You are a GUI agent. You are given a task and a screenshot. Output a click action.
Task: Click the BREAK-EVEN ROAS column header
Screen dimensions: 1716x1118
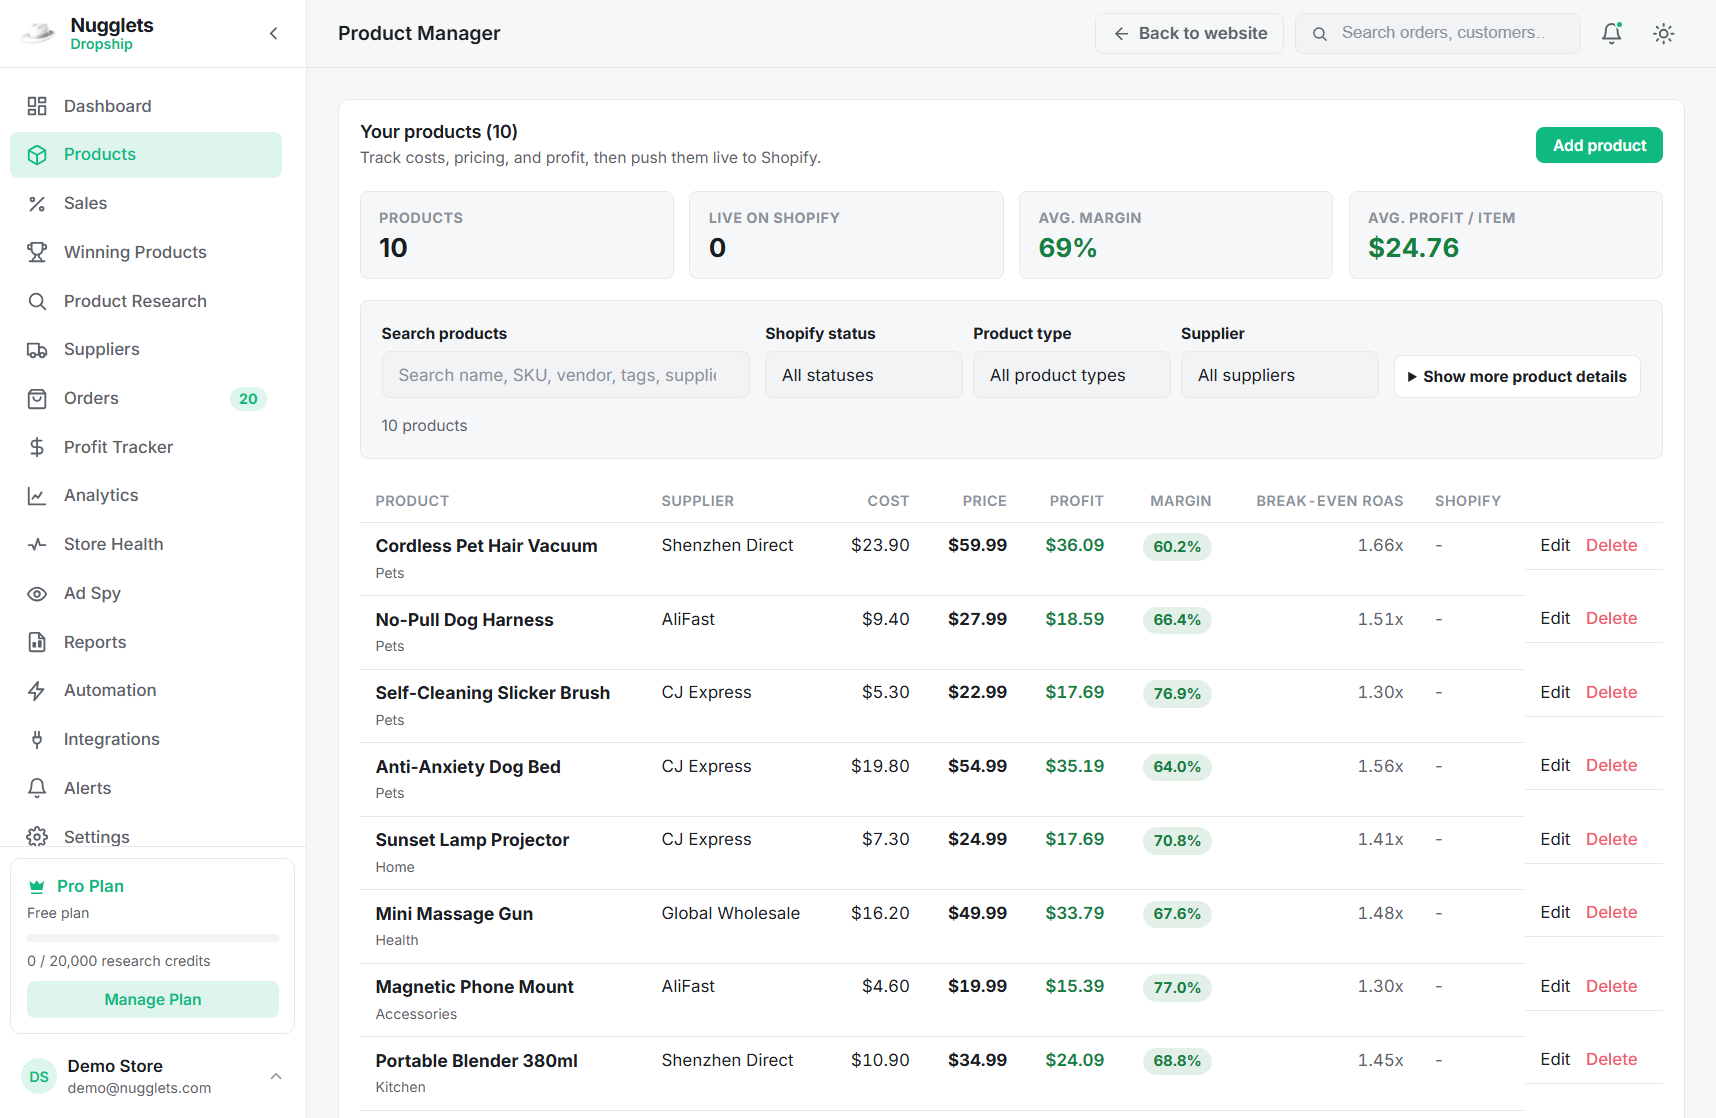[x=1329, y=501]
